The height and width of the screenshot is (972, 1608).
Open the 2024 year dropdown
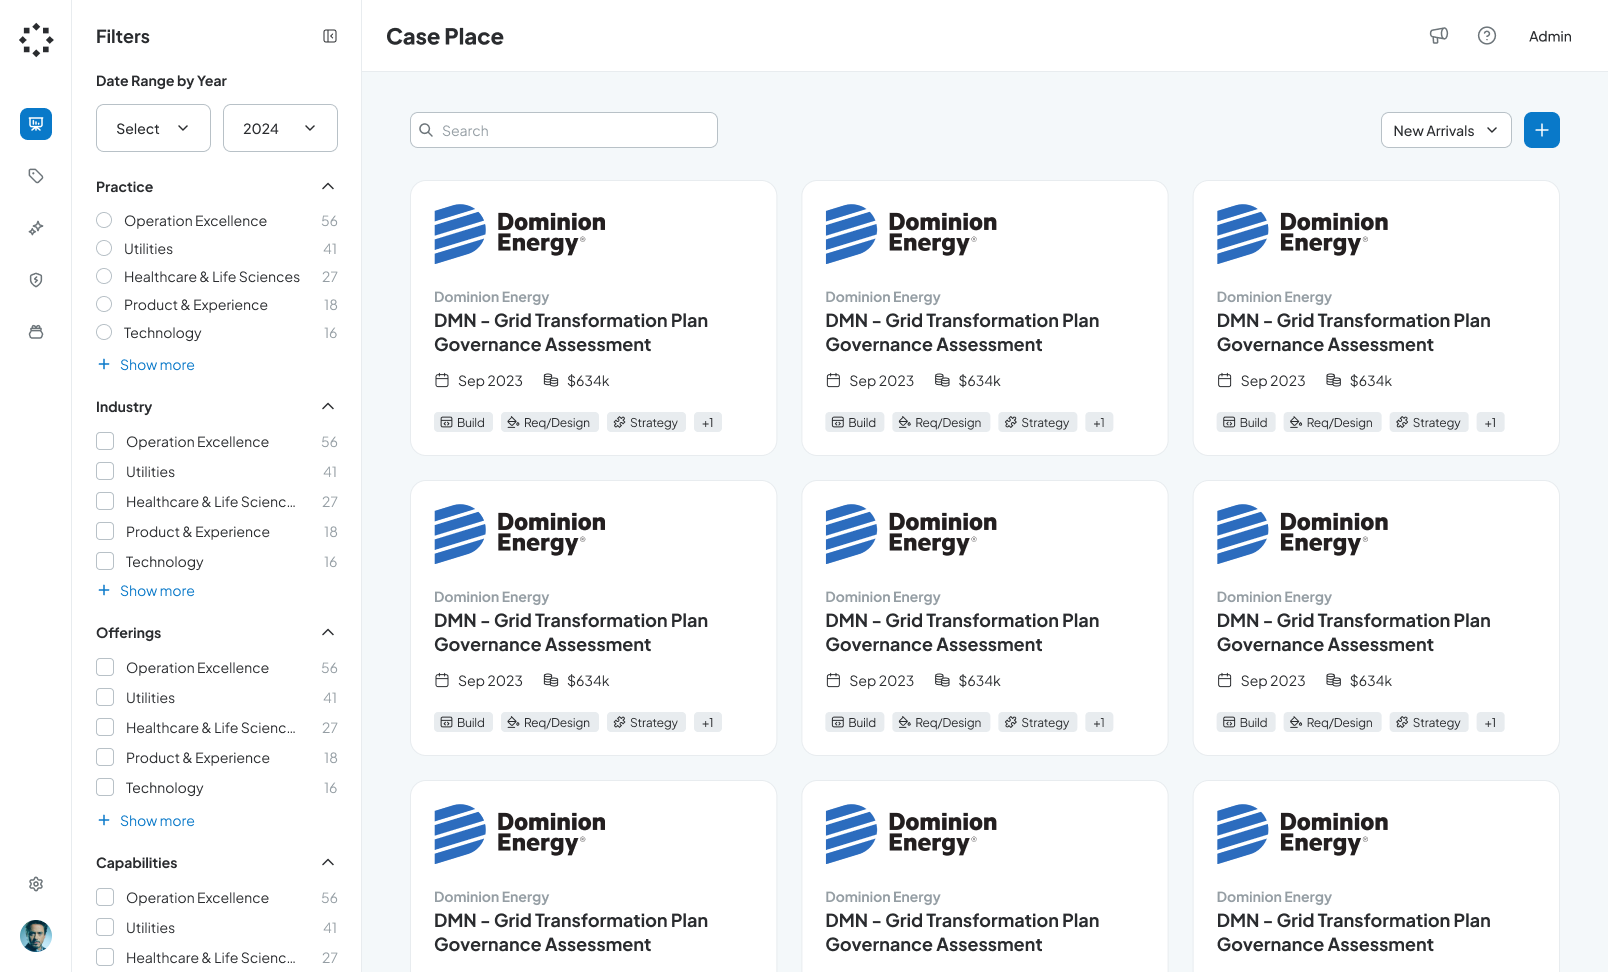(280, 128)
